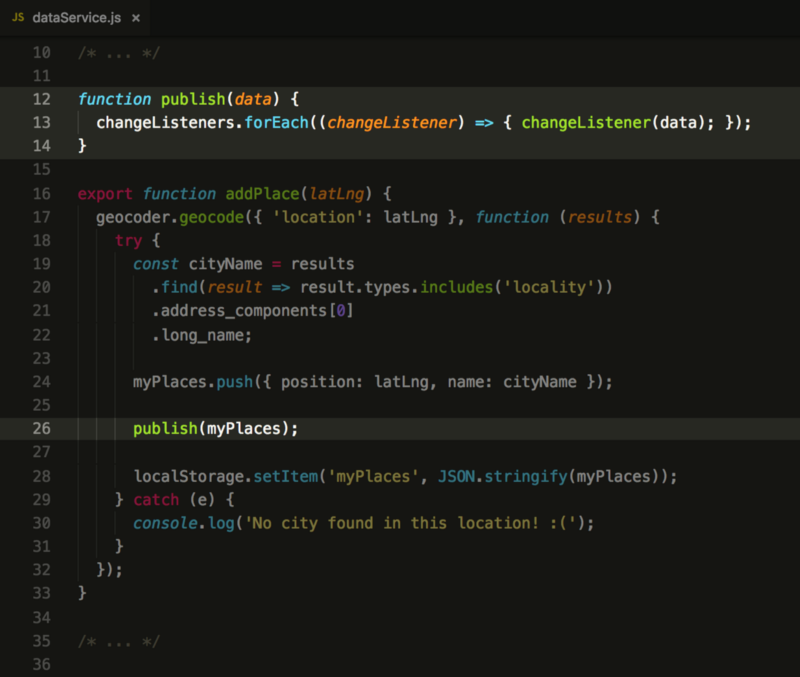The height and width of the screenshot is (677, 800).
Task: Click the 'locality' string
Action: tap(549, 287)
